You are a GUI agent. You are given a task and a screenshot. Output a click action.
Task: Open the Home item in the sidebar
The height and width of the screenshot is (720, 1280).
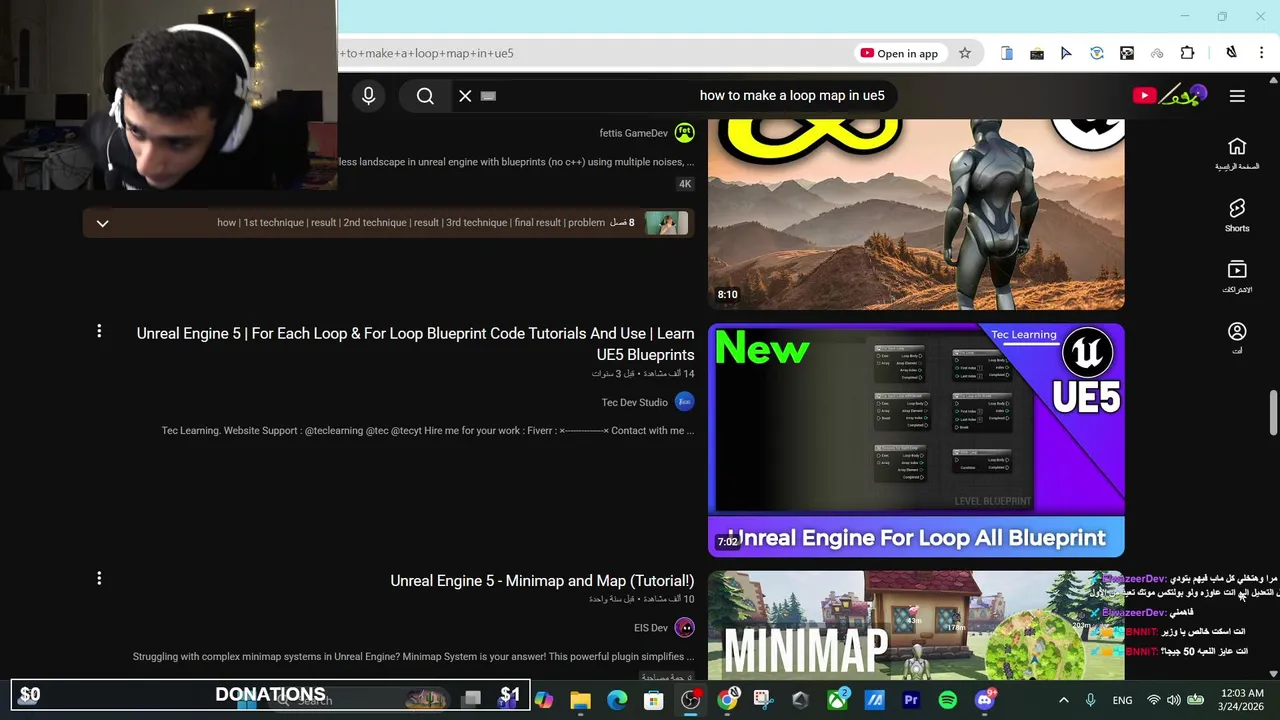(1237, 153)
